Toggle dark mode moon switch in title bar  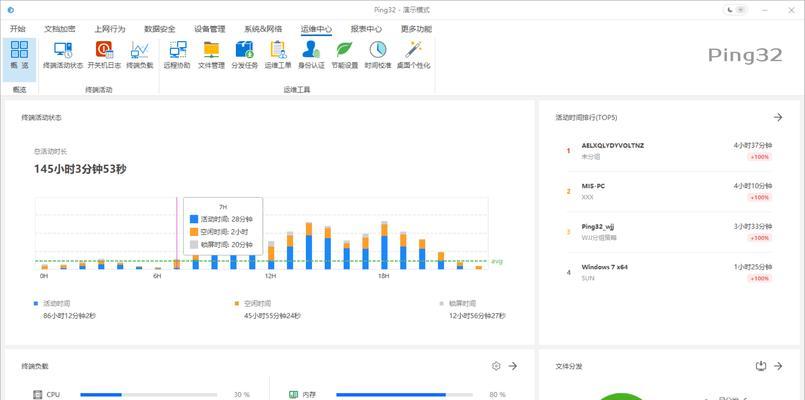[x=736, y=10]
